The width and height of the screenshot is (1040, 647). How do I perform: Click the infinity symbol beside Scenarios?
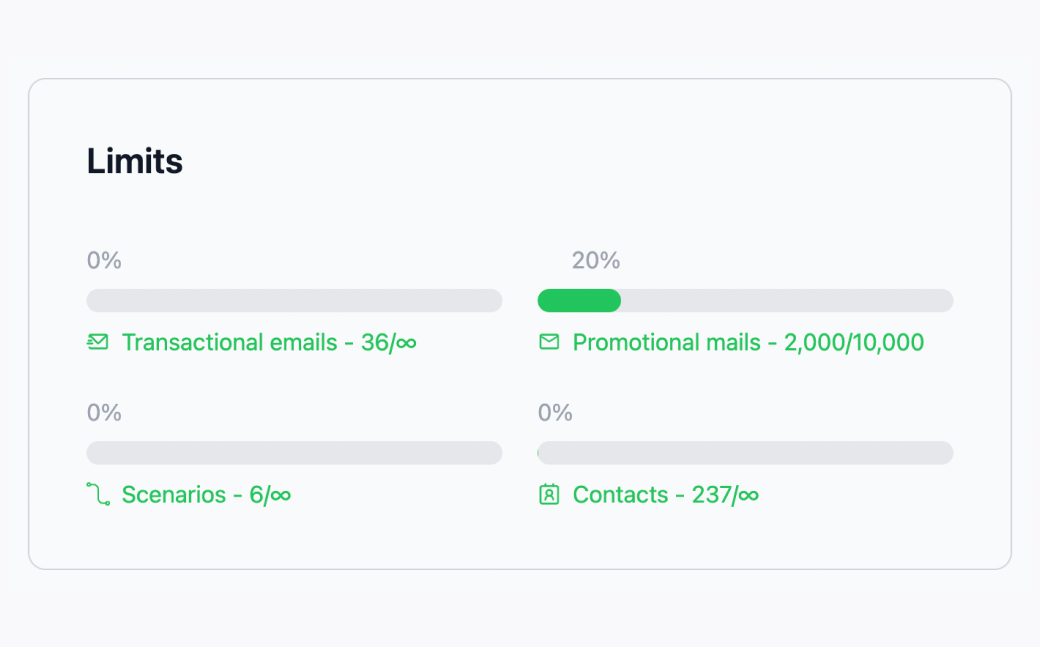(x=283, y=494)
